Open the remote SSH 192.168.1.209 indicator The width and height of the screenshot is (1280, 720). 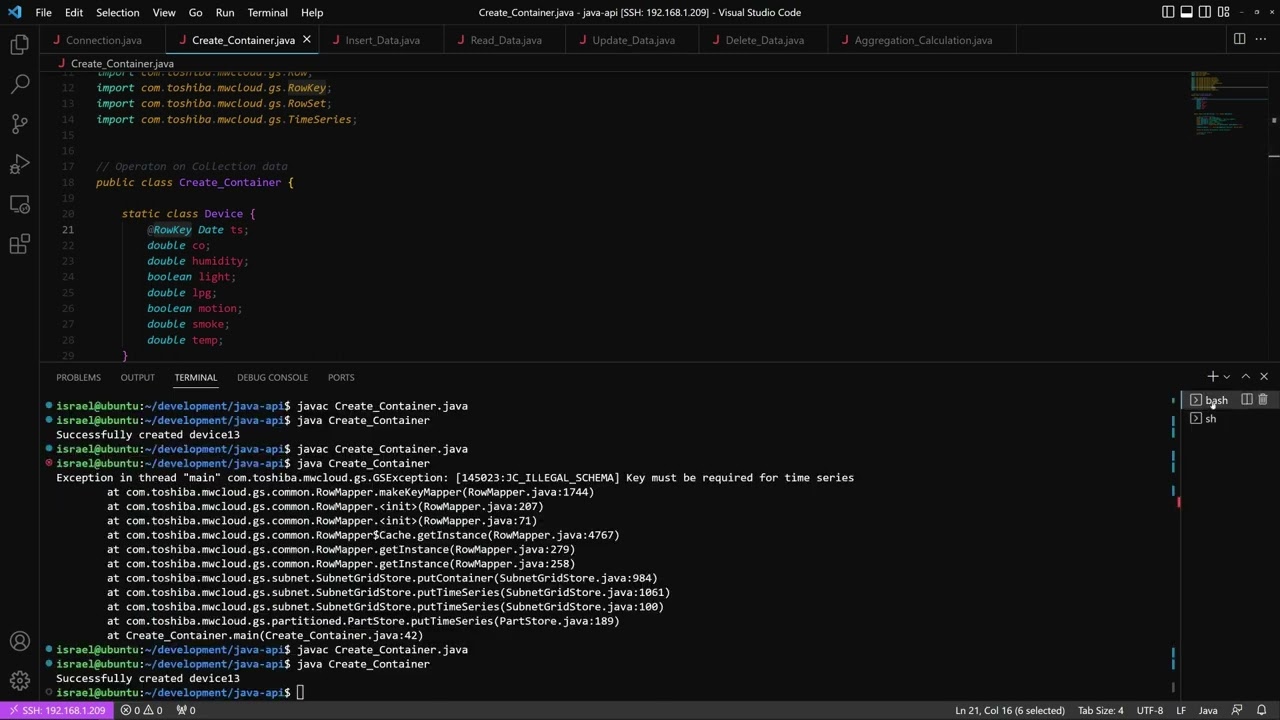pyautogui.click(x=57, y=710)
